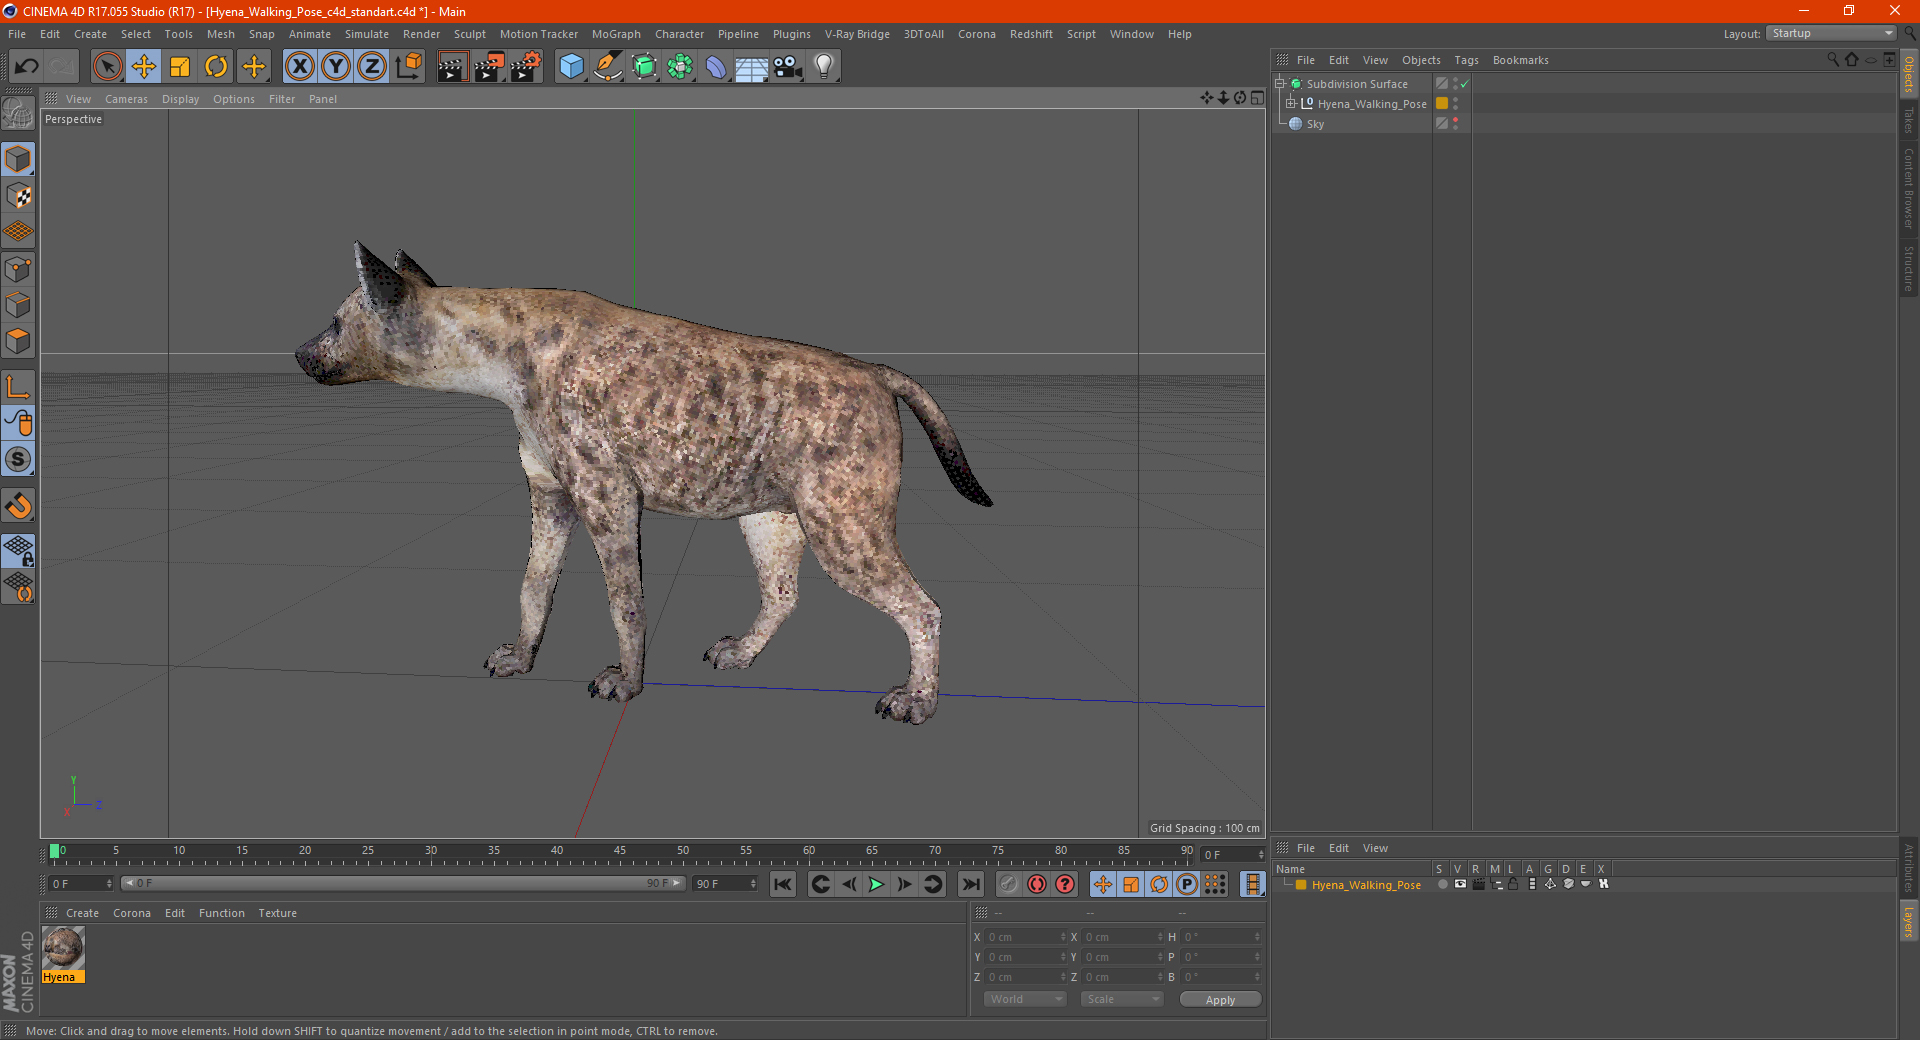The width and height of the screenshot is (1920, 1040).
Task: Open the viewport Display menu
Action: (180, 99)
